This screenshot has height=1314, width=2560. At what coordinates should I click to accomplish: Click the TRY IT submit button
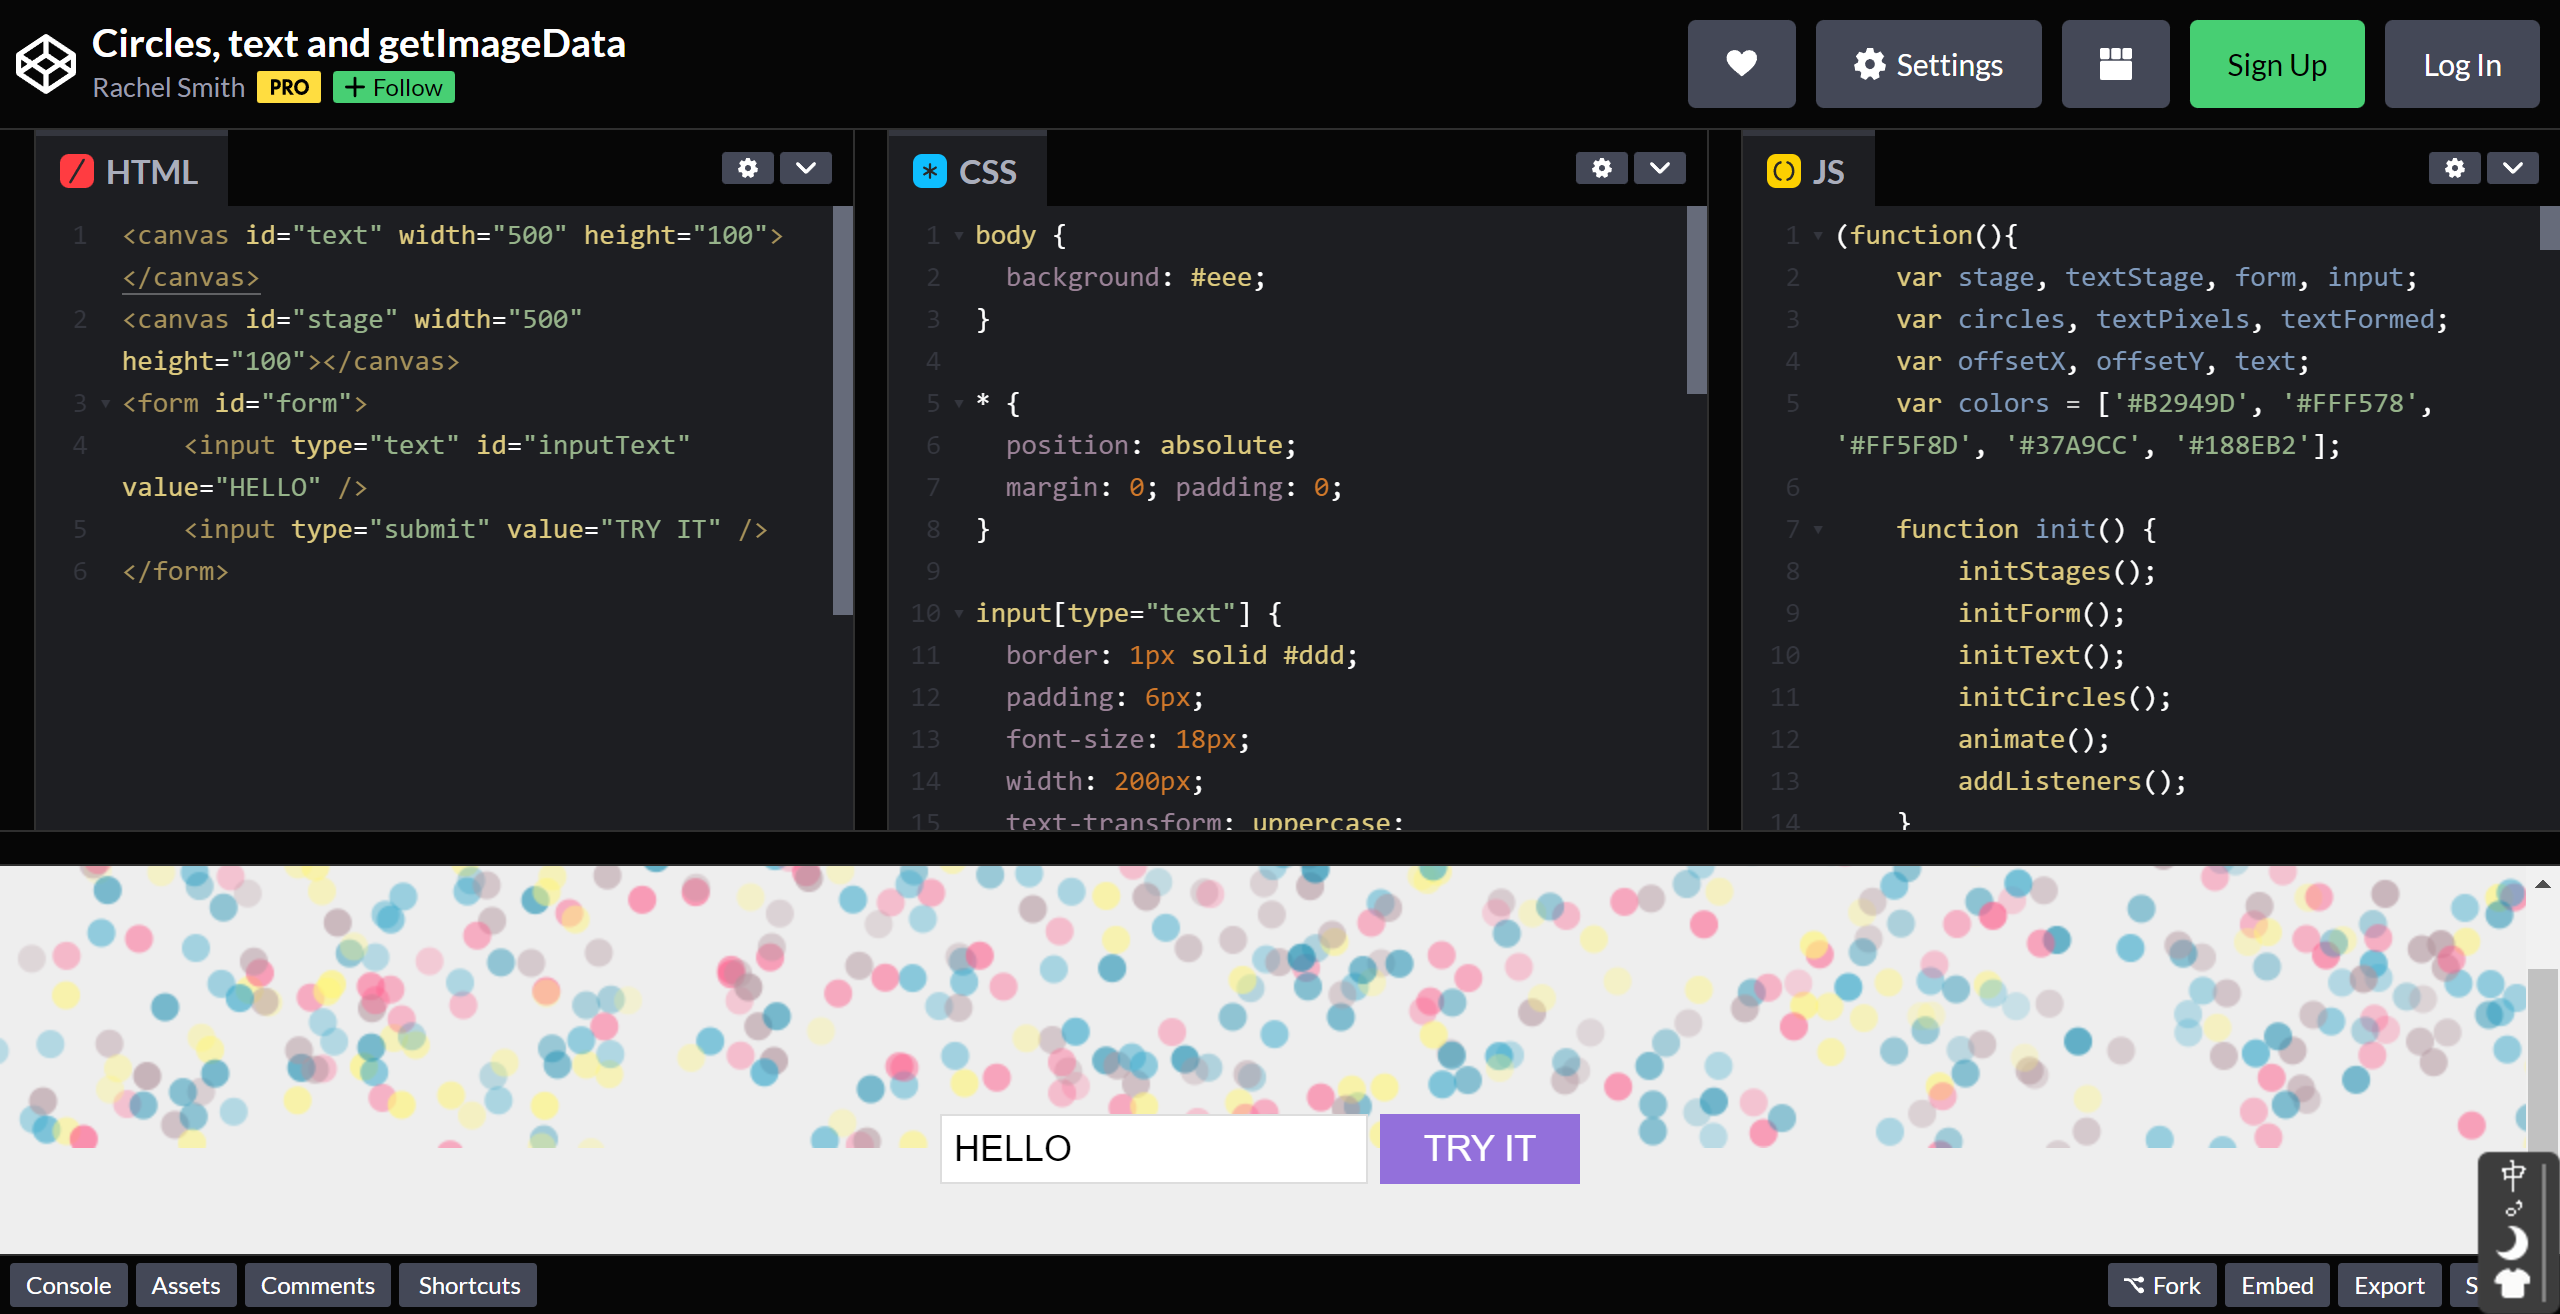click(x=1479, y=1148)
